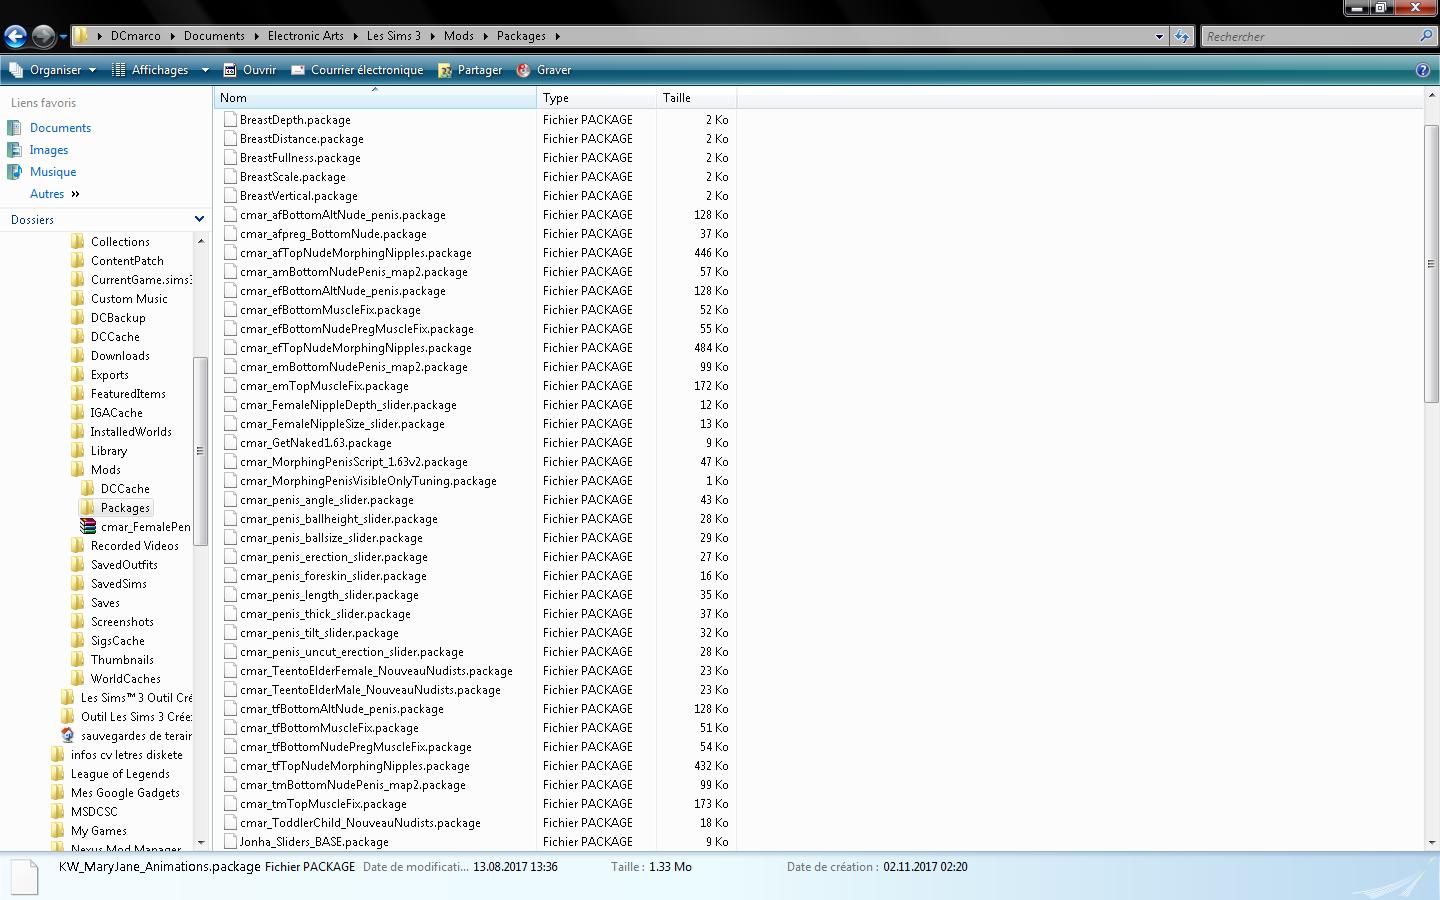Open Documents in favorite links
This screenshot has width=1440, height=900.
pos(60,128)
